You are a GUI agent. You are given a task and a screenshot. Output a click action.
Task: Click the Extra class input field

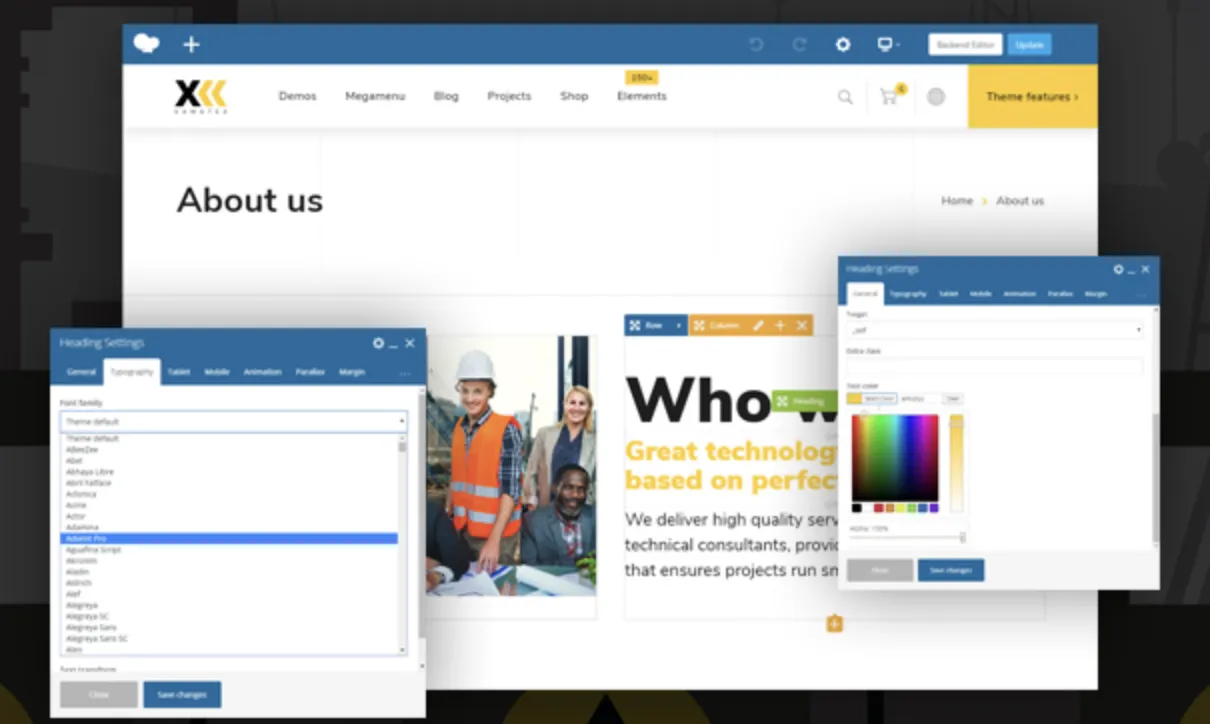pyautogui.click(x=995, y=366)
